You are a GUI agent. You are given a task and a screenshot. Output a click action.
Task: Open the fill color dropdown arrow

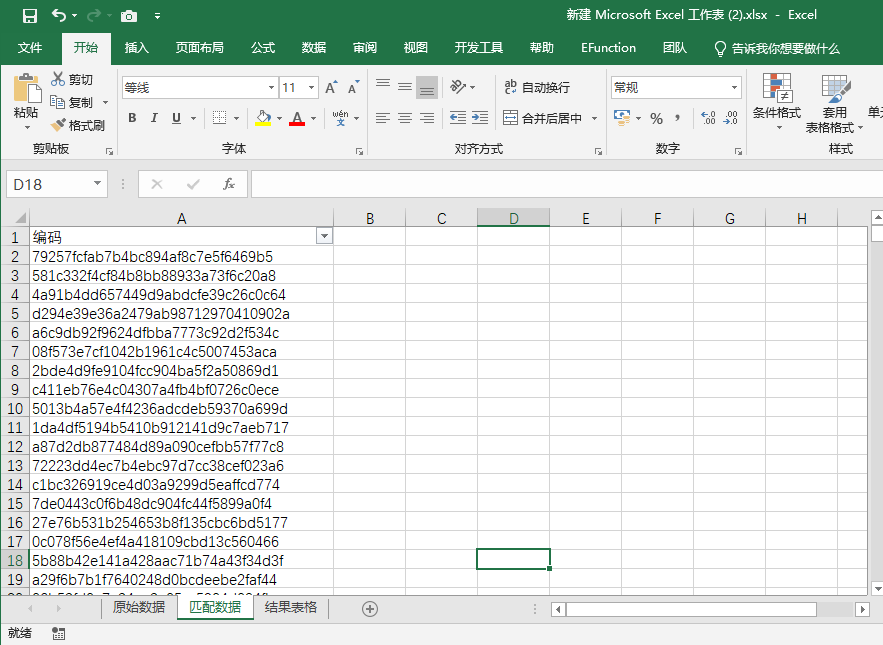pos(279,118)
